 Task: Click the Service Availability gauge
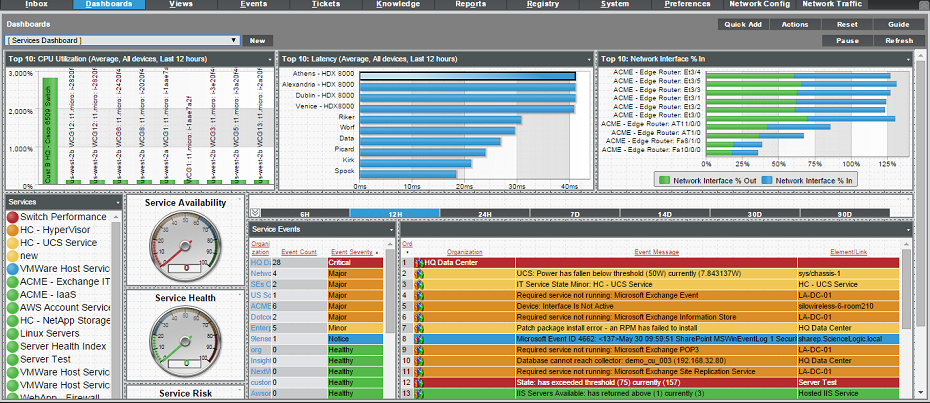point(182,249)
